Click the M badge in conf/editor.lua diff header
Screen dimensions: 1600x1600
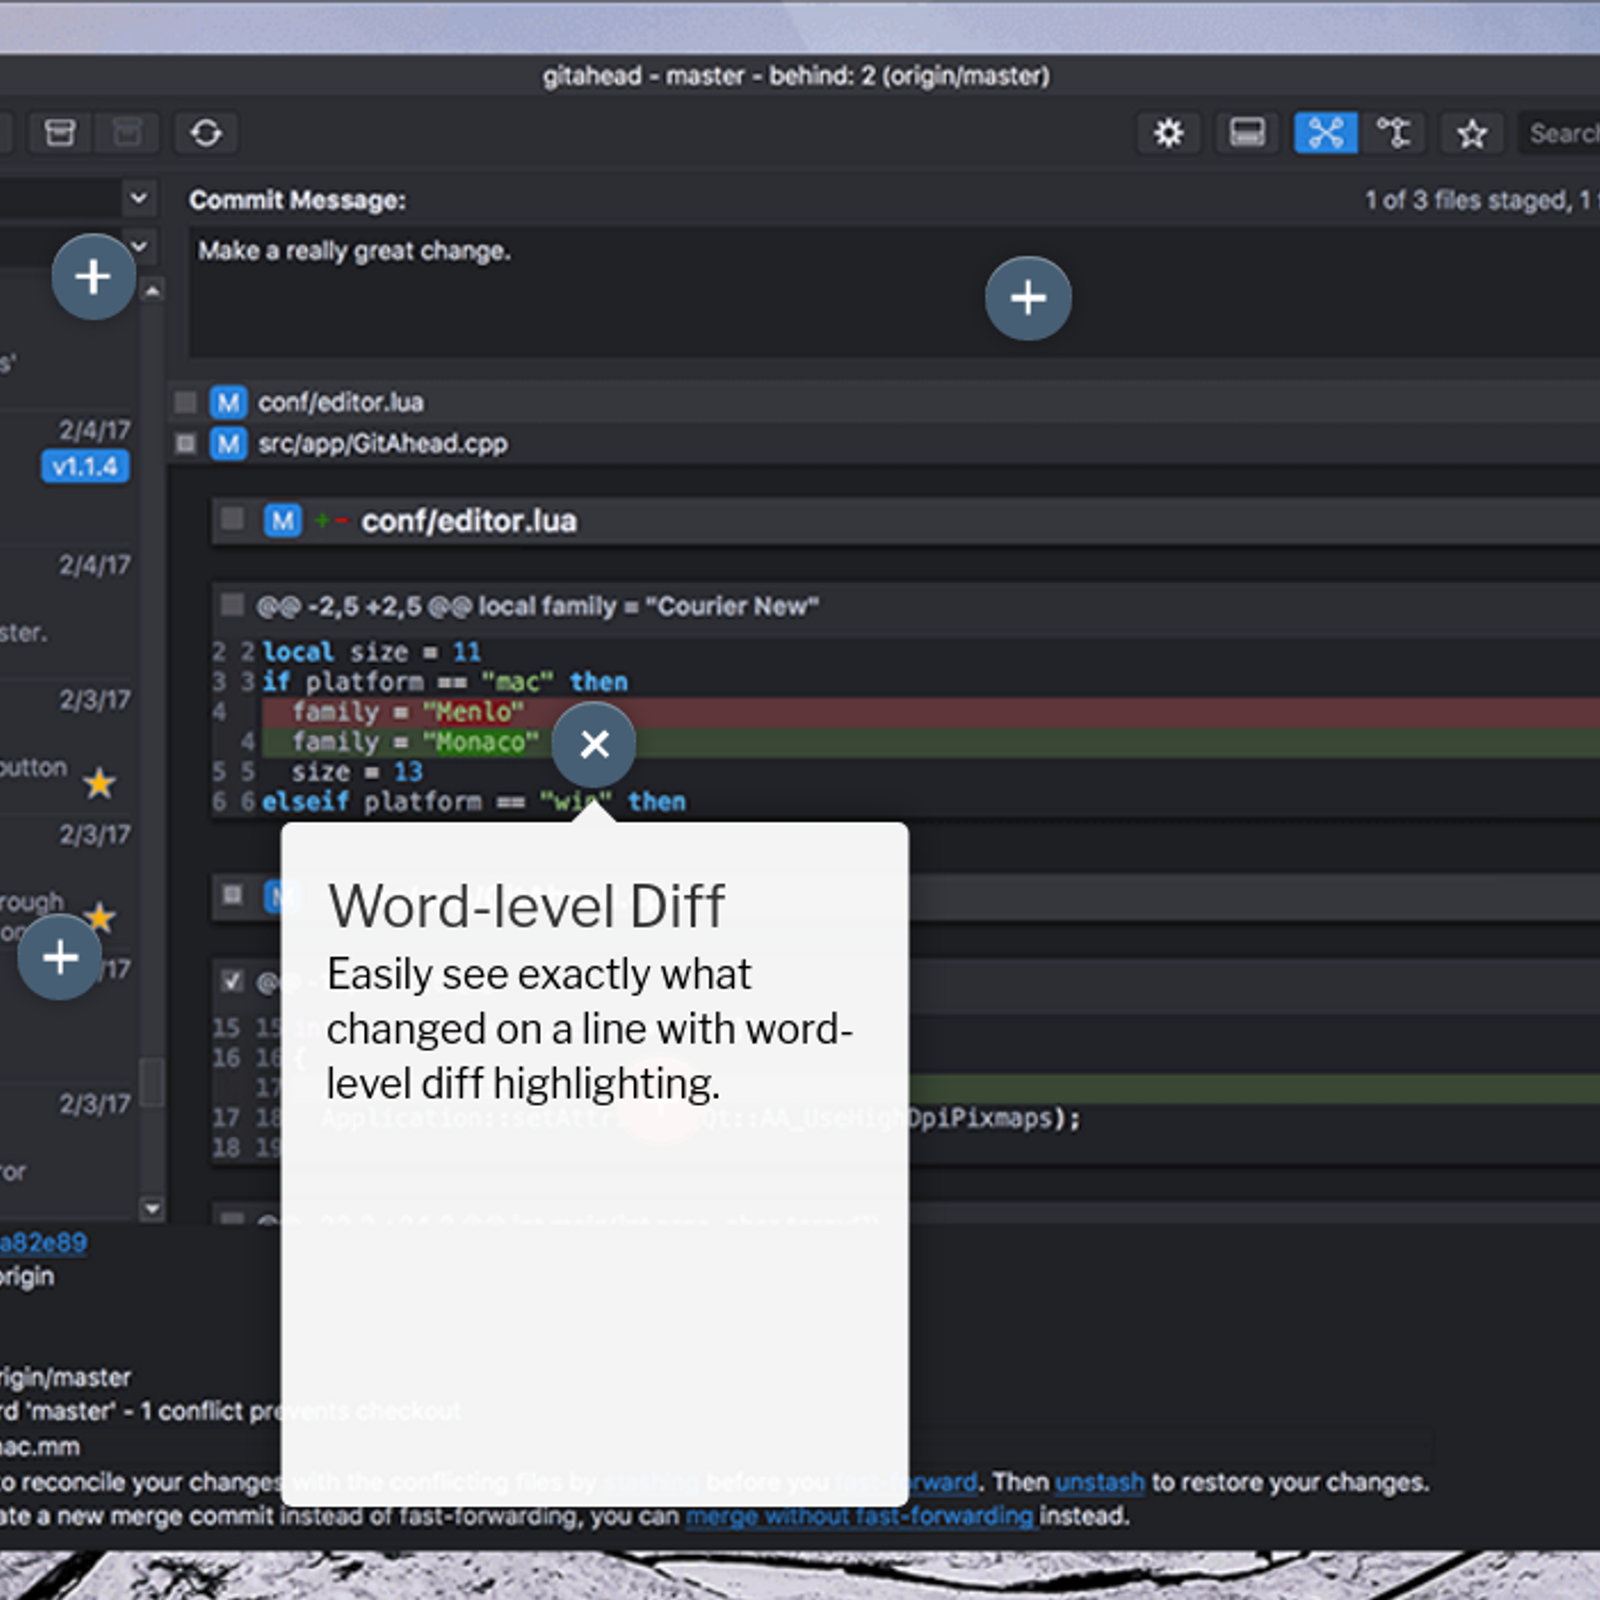[x=283, y=520]
